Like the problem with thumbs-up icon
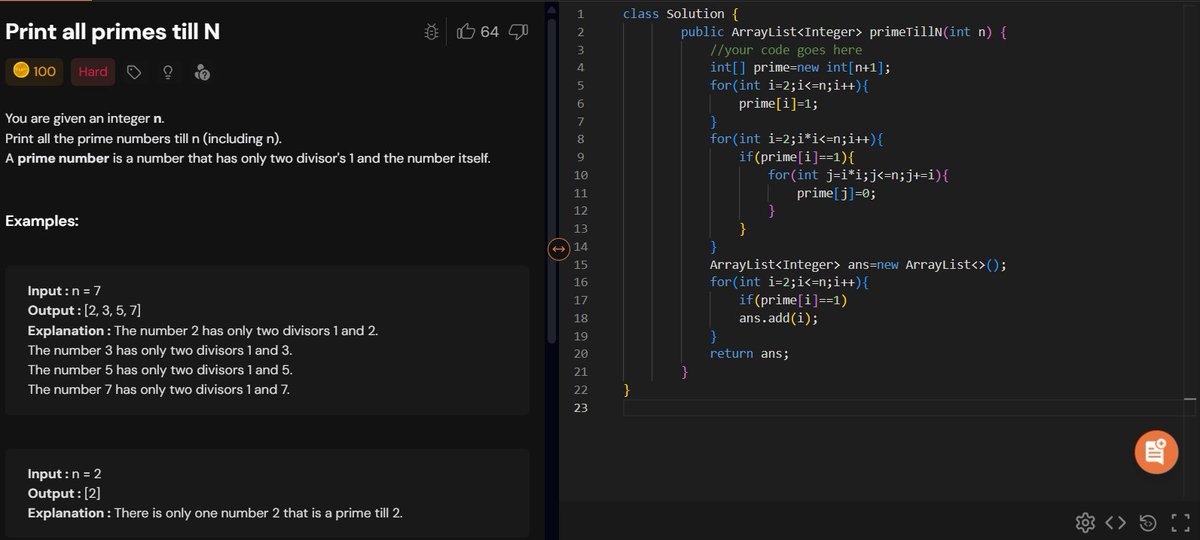 466,32
